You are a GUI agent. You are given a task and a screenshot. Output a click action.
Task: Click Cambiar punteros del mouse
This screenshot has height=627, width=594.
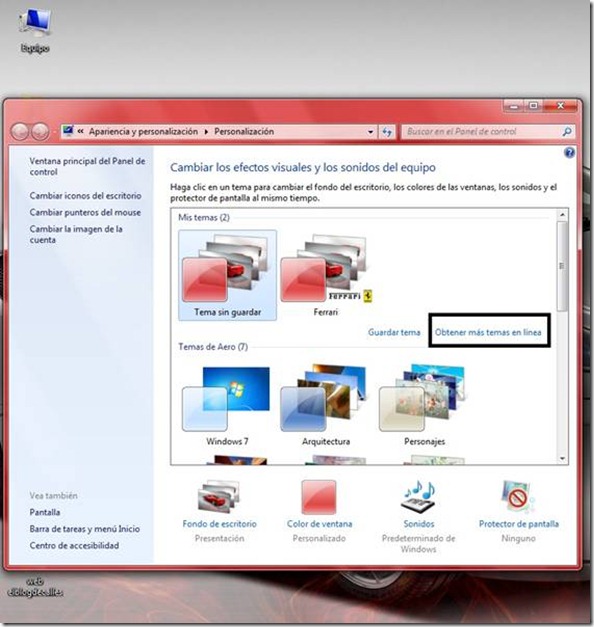(85, 212)
